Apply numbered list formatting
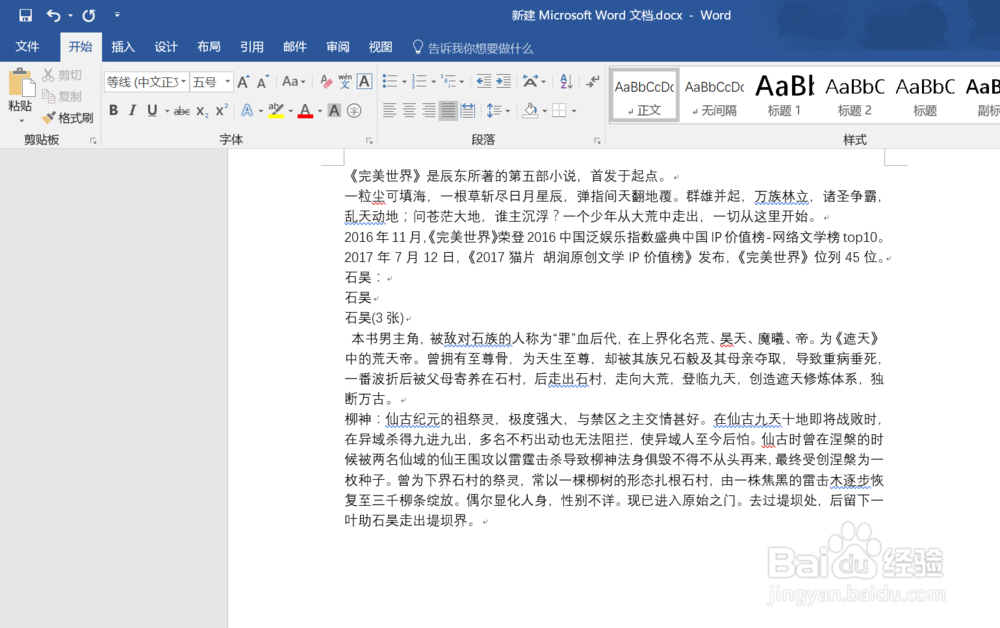Image resolution: width=1000 pixels, height=628 pixels. click(419, 82)
